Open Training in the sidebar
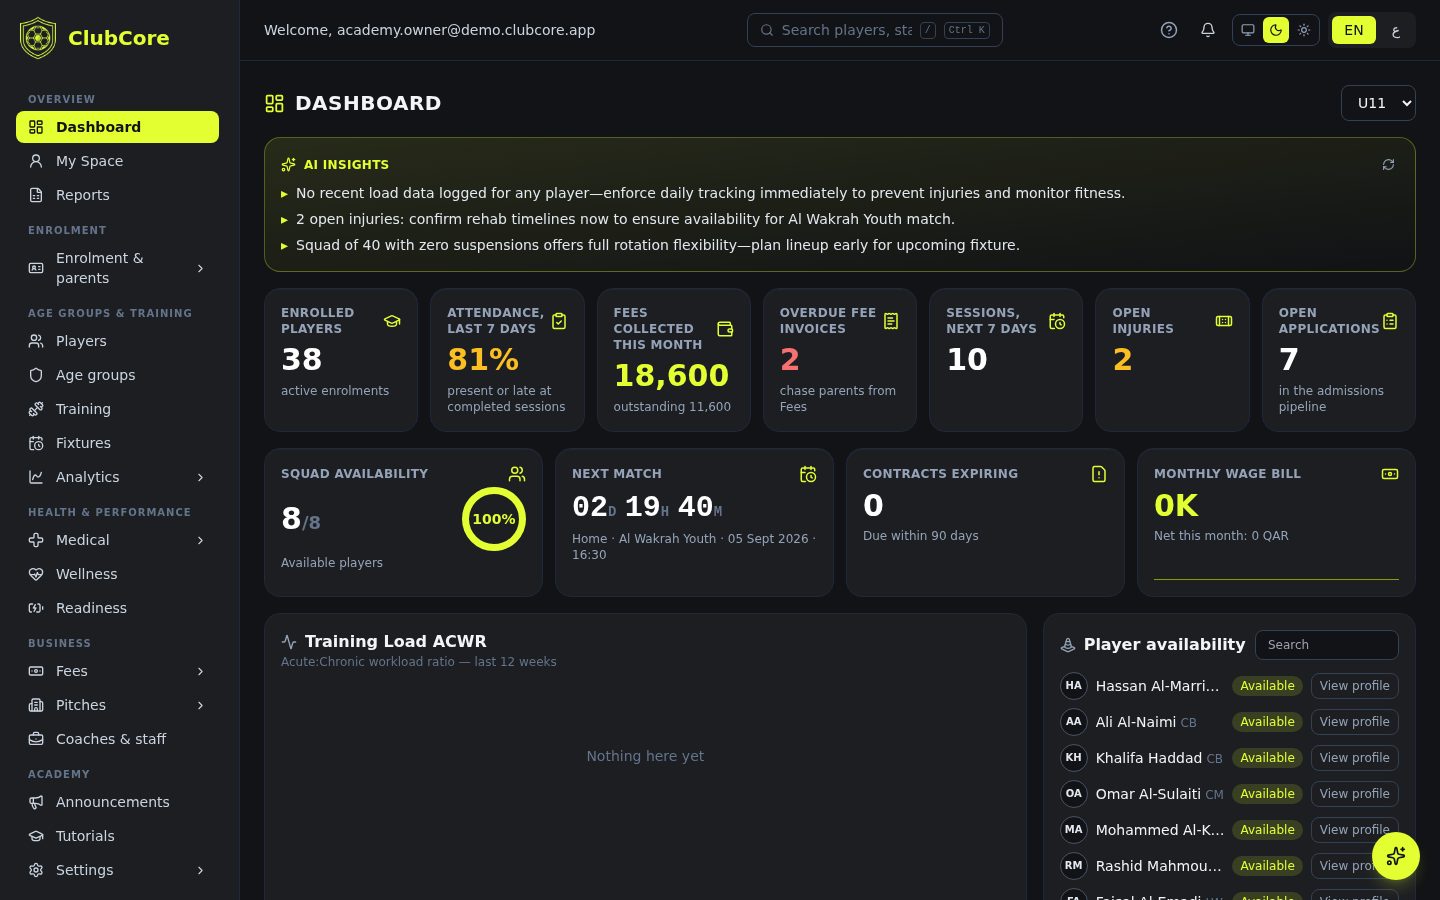Viewport: 1440px width, 900px height. point(117,409)
